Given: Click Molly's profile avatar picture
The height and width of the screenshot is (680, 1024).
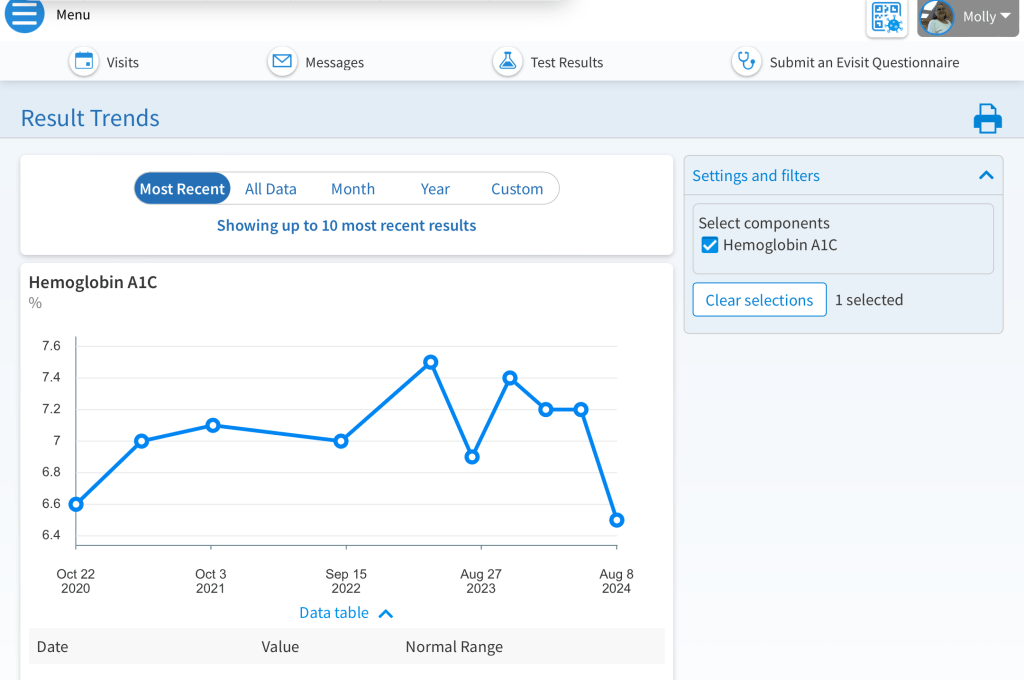Looking at the screenshot, I should tap(937, 17).
